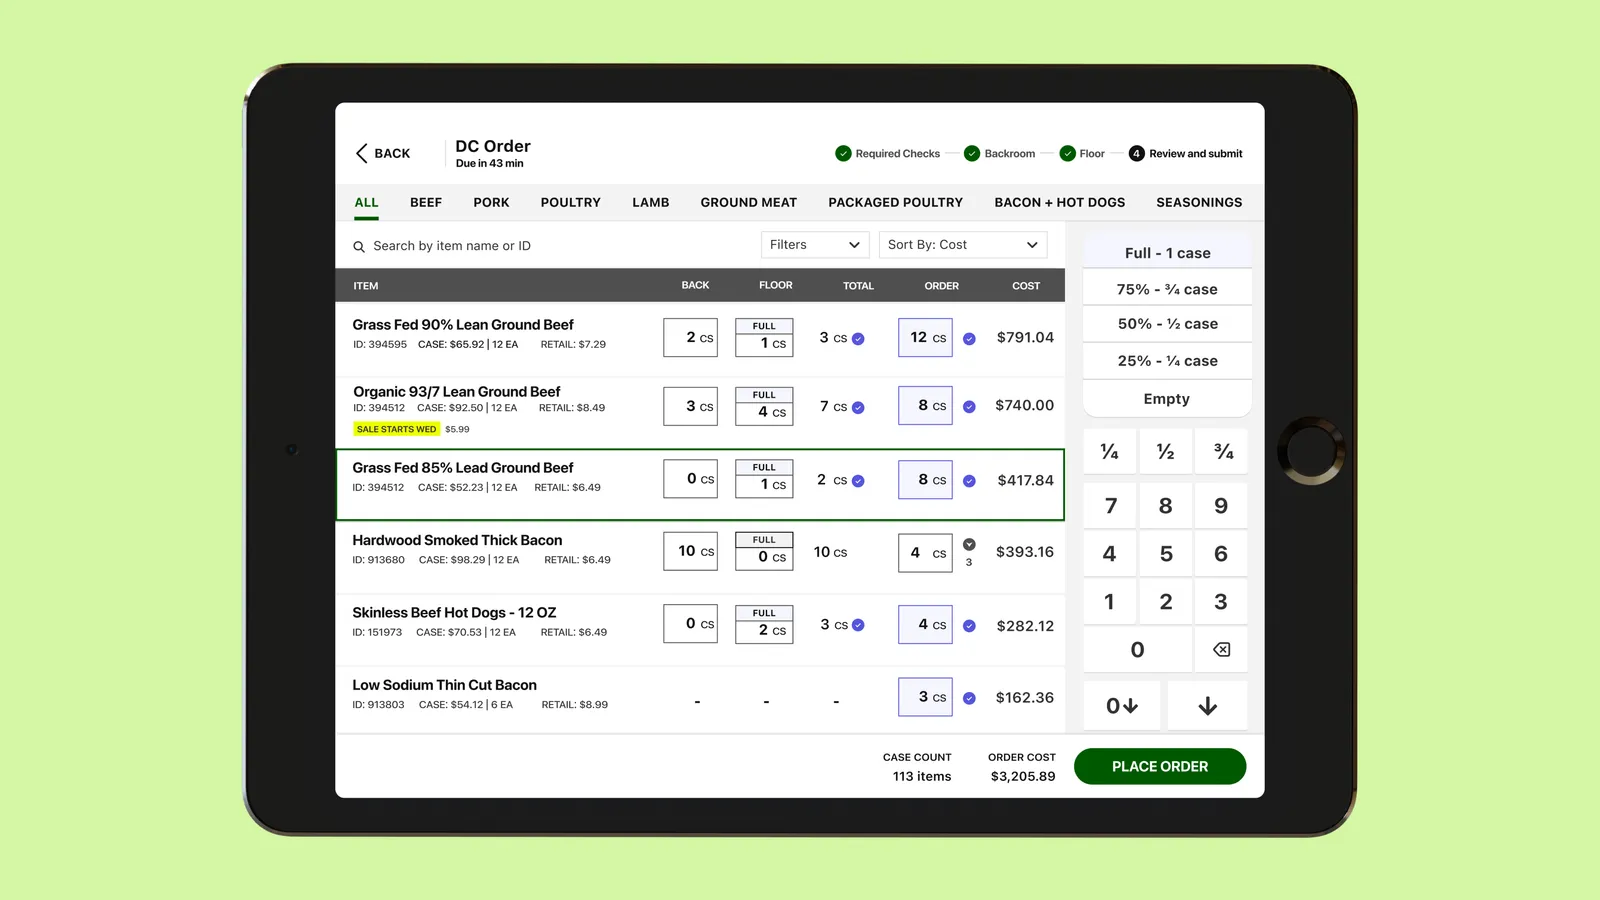The image size is (1600, 900).
Task: Toggle order check for Low Sodium Thin Cut Bacon
Action: tap(969, 698)
